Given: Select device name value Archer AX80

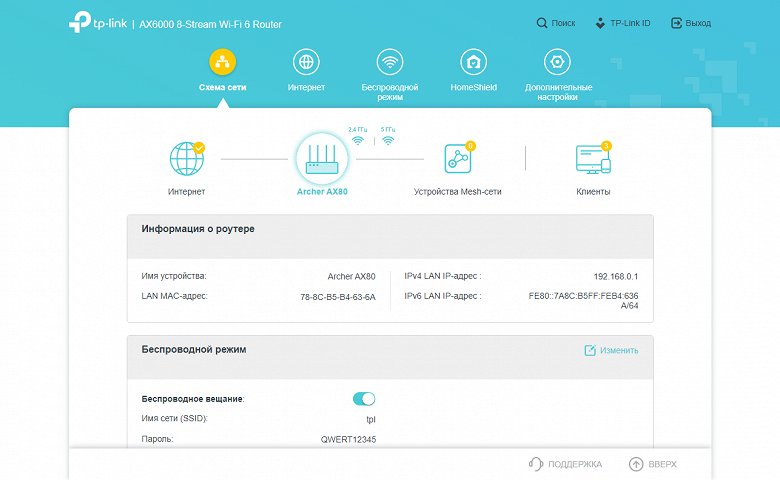Looking at the screenshot, I should (x=351, y=277).
